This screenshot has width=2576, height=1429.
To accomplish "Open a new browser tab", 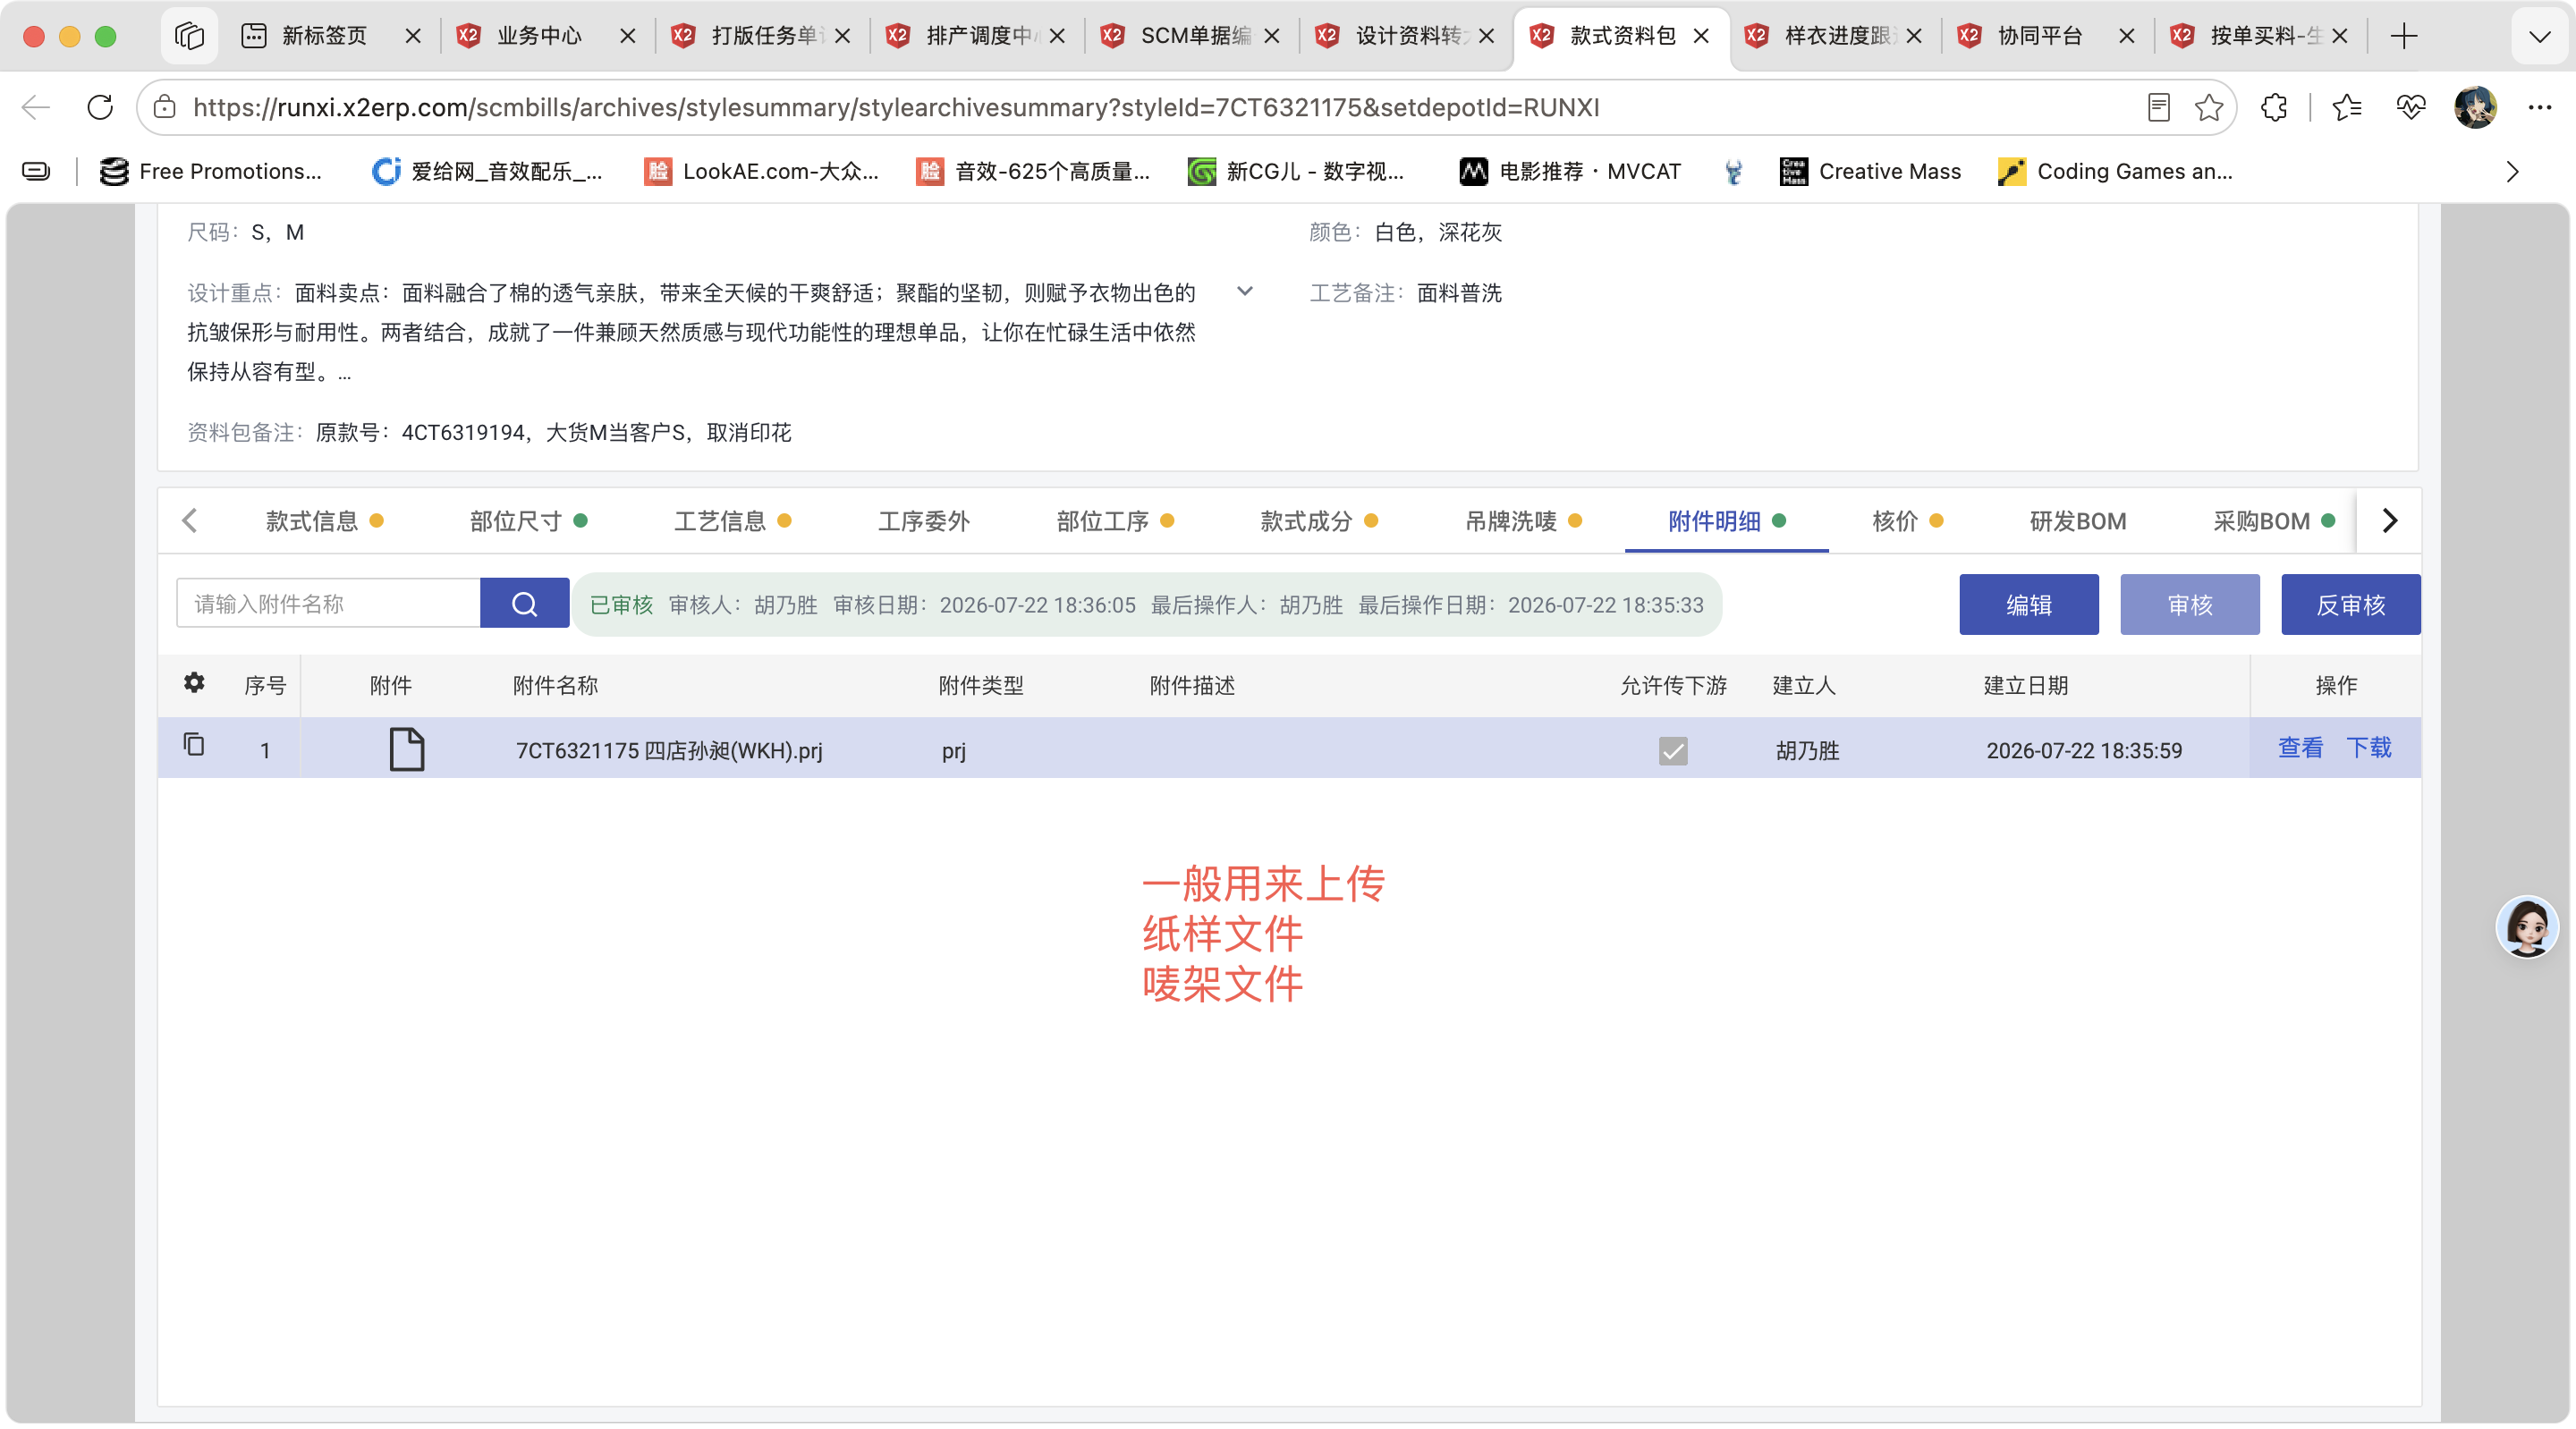I will pos(2404,36).
